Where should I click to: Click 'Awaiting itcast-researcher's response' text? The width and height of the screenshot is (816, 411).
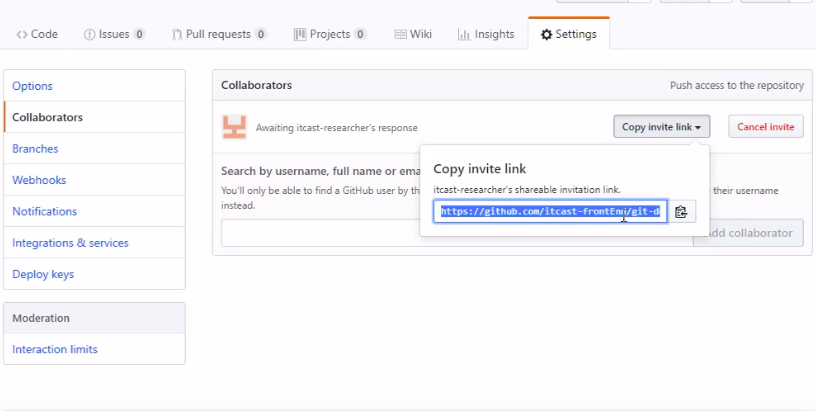(337, 127)
